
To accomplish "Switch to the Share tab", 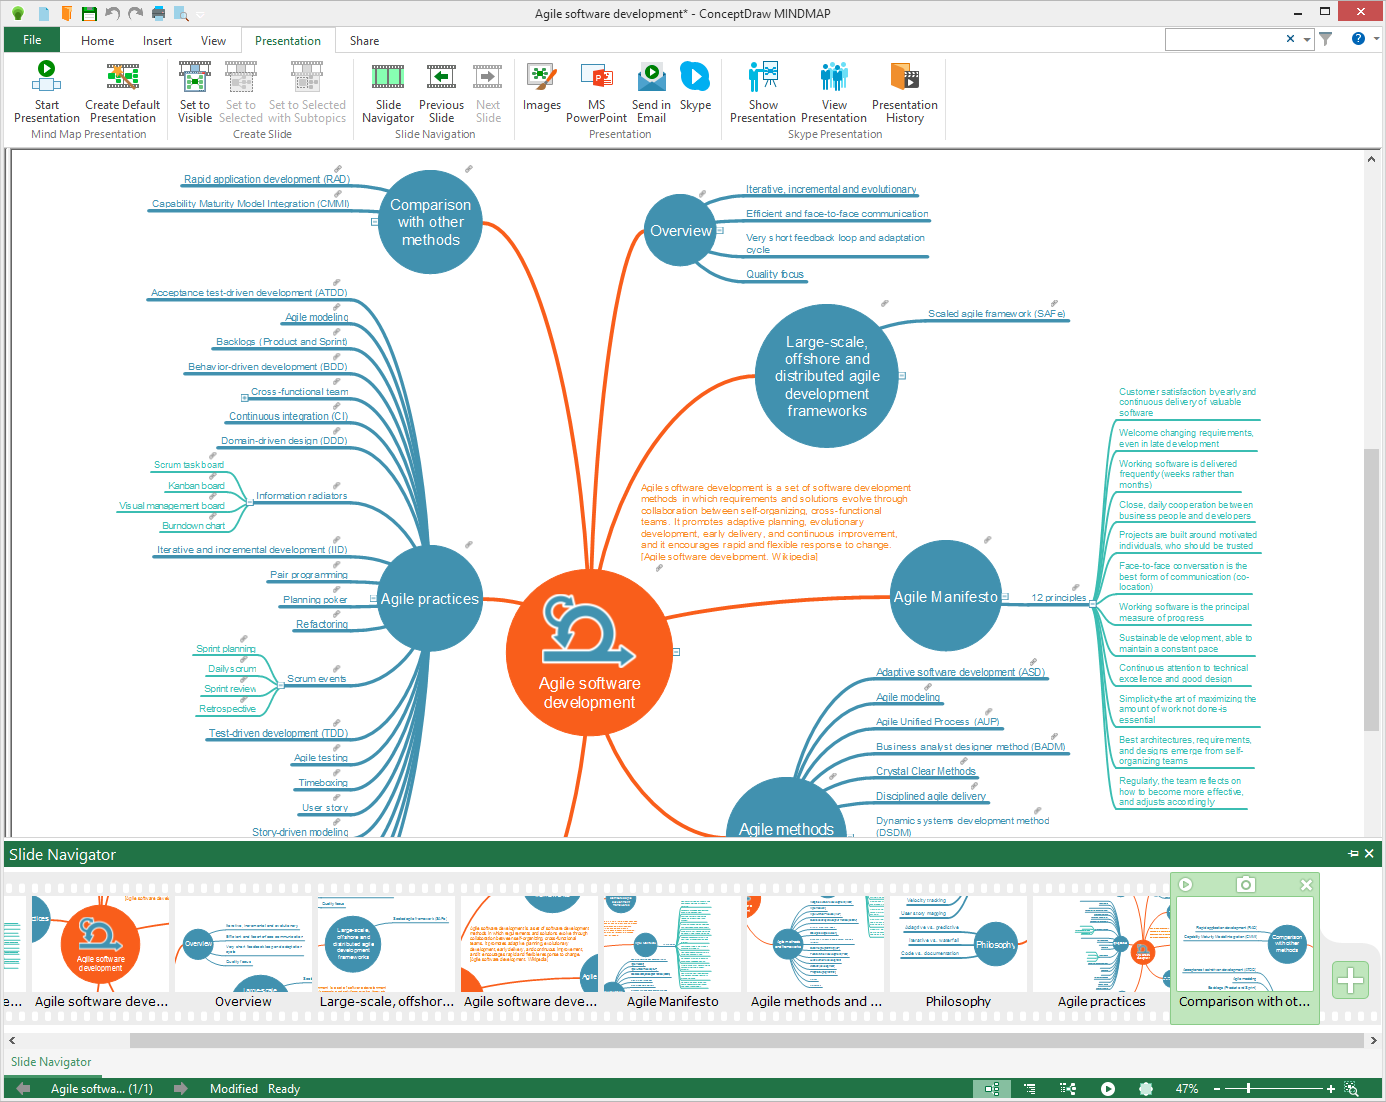I will (364, 41).
